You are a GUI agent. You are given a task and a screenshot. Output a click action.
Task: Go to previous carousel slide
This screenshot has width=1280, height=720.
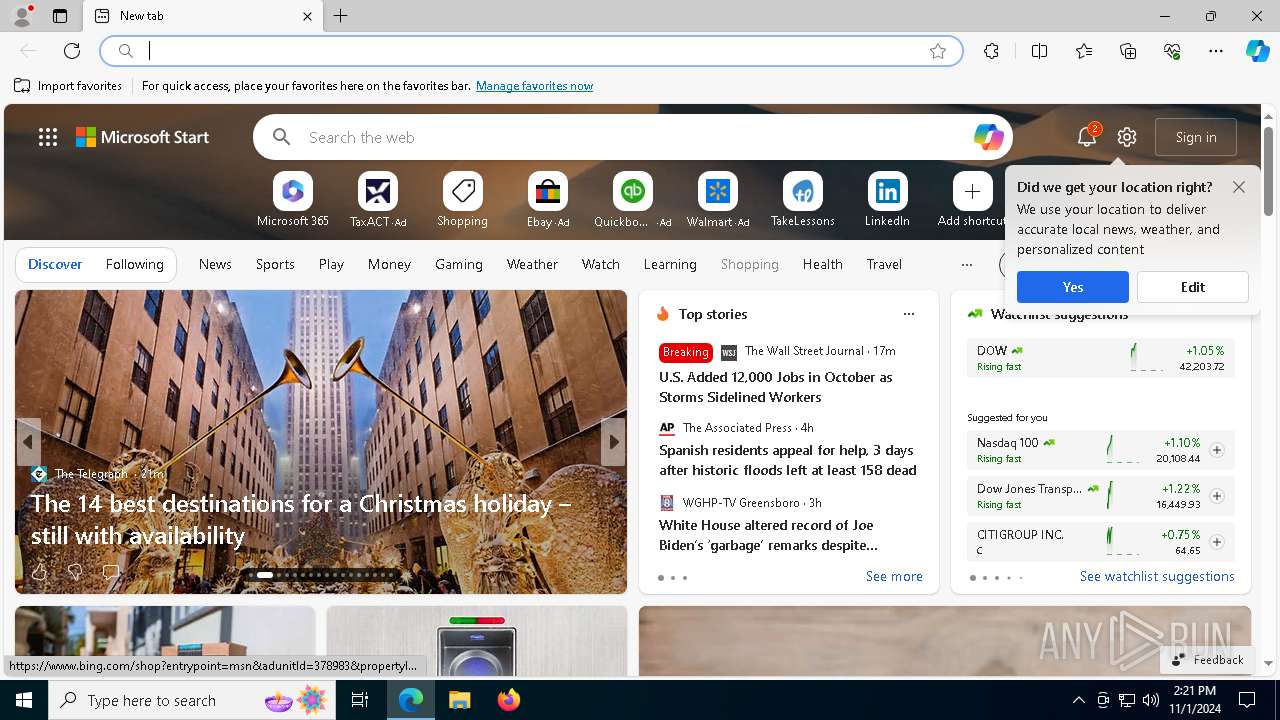click(28, 442)
